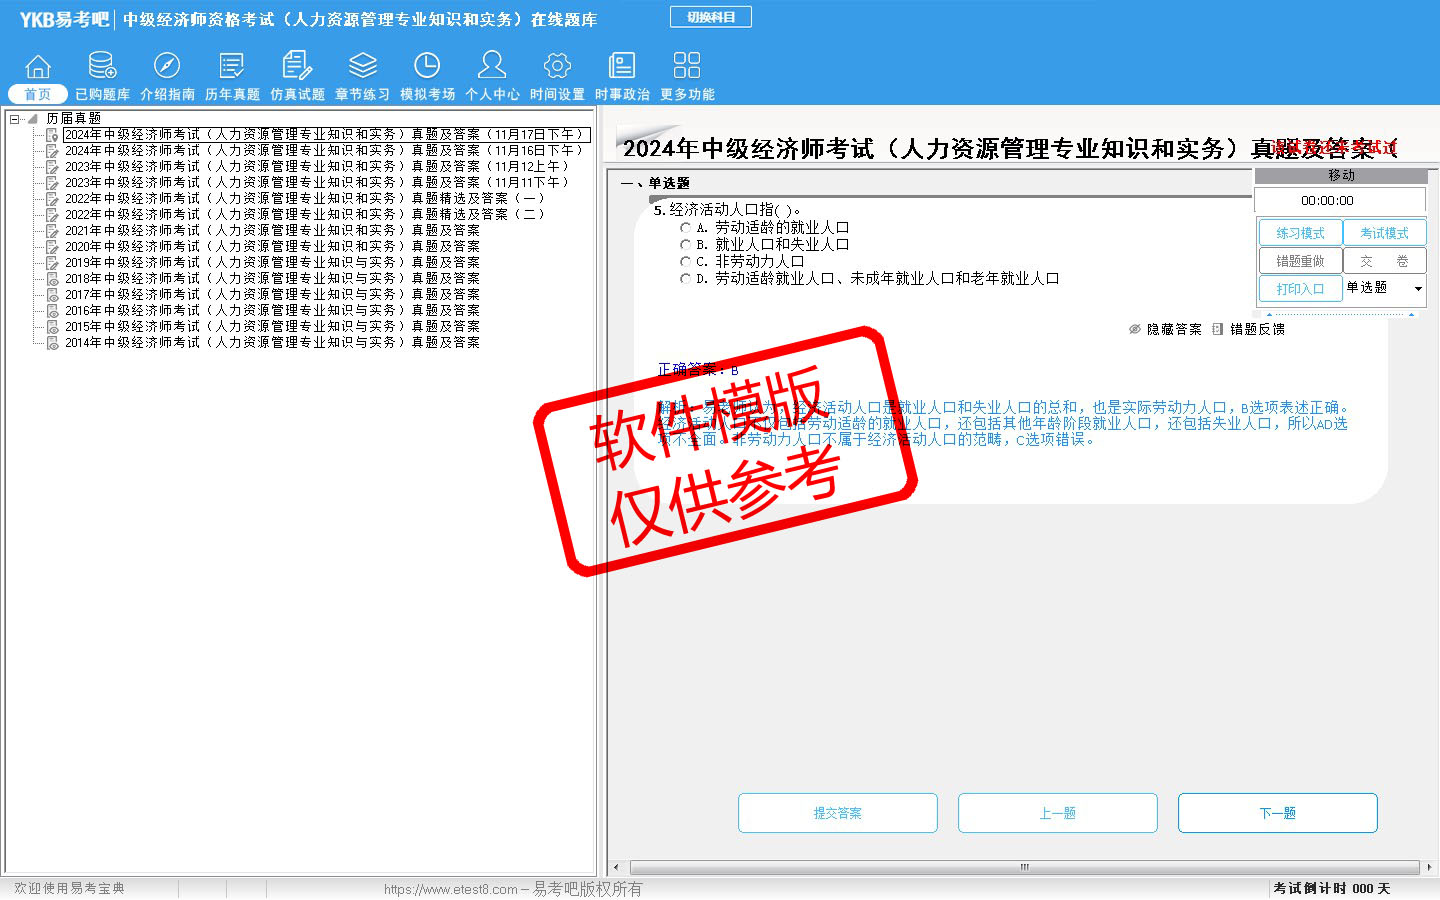Open the 已购题库 database icon
The height and width of the screenshot is (900, 1440).
coord(102,67)
